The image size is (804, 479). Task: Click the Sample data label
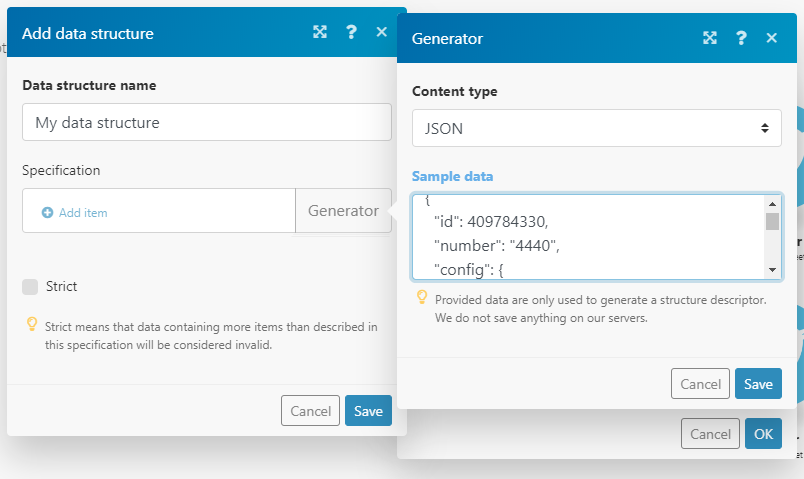pos(452,176)
